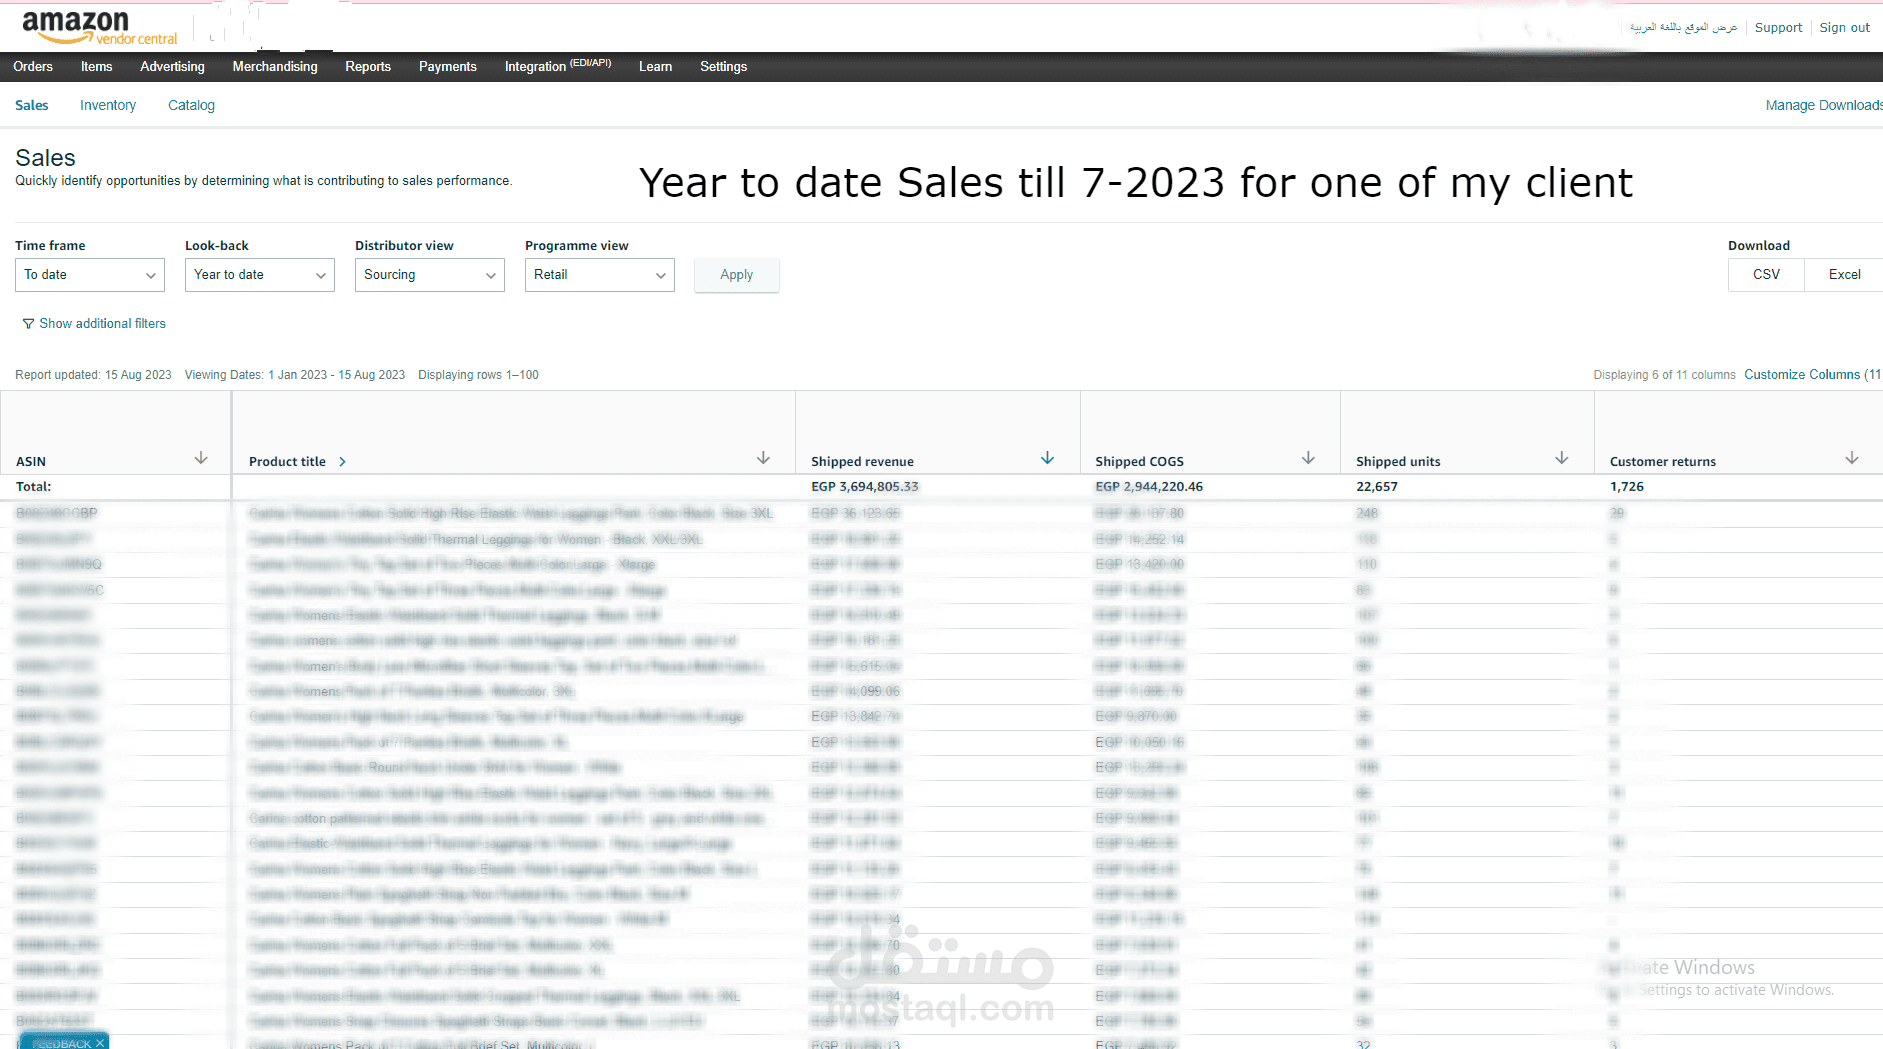The width and height of the screenshot is (1883, 1049).
Task: Open the Payments menu
Action: [448, 67]
